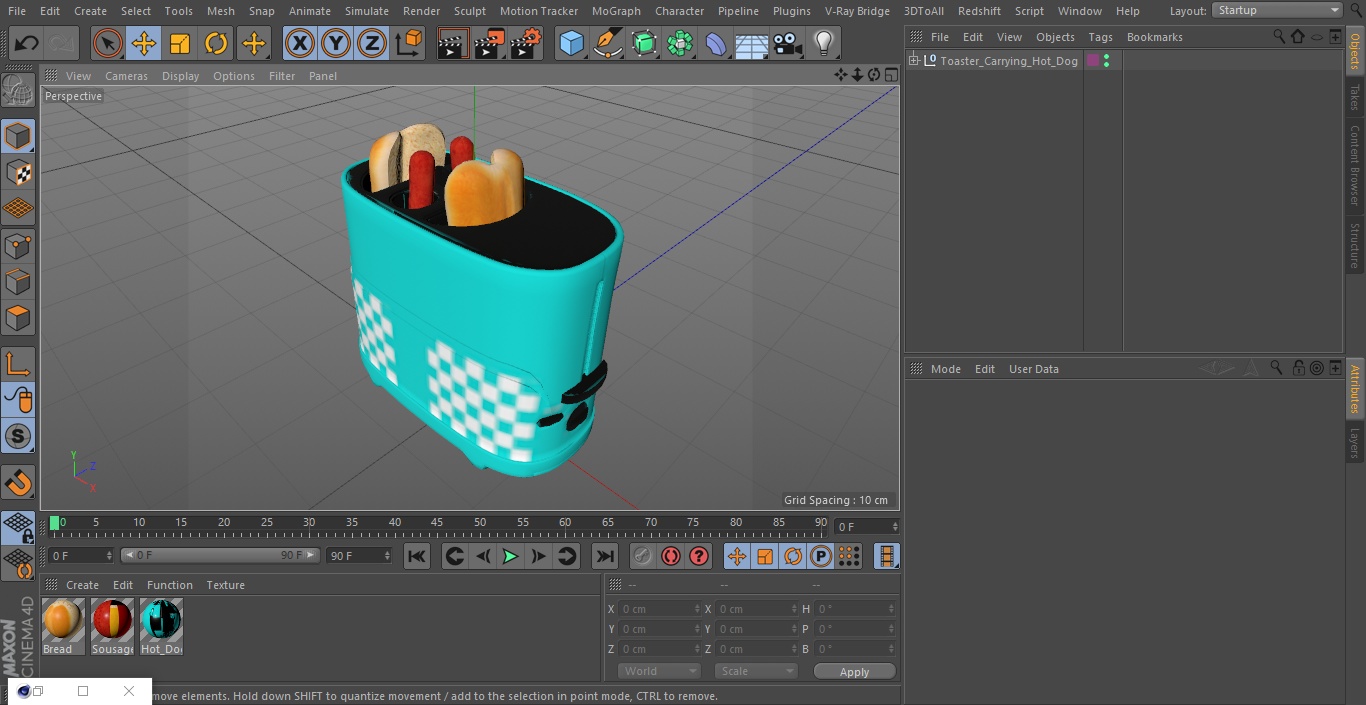Click the Record Active Objects button
This screenshot has width=1366, height=705.
[x=643, y=556]
